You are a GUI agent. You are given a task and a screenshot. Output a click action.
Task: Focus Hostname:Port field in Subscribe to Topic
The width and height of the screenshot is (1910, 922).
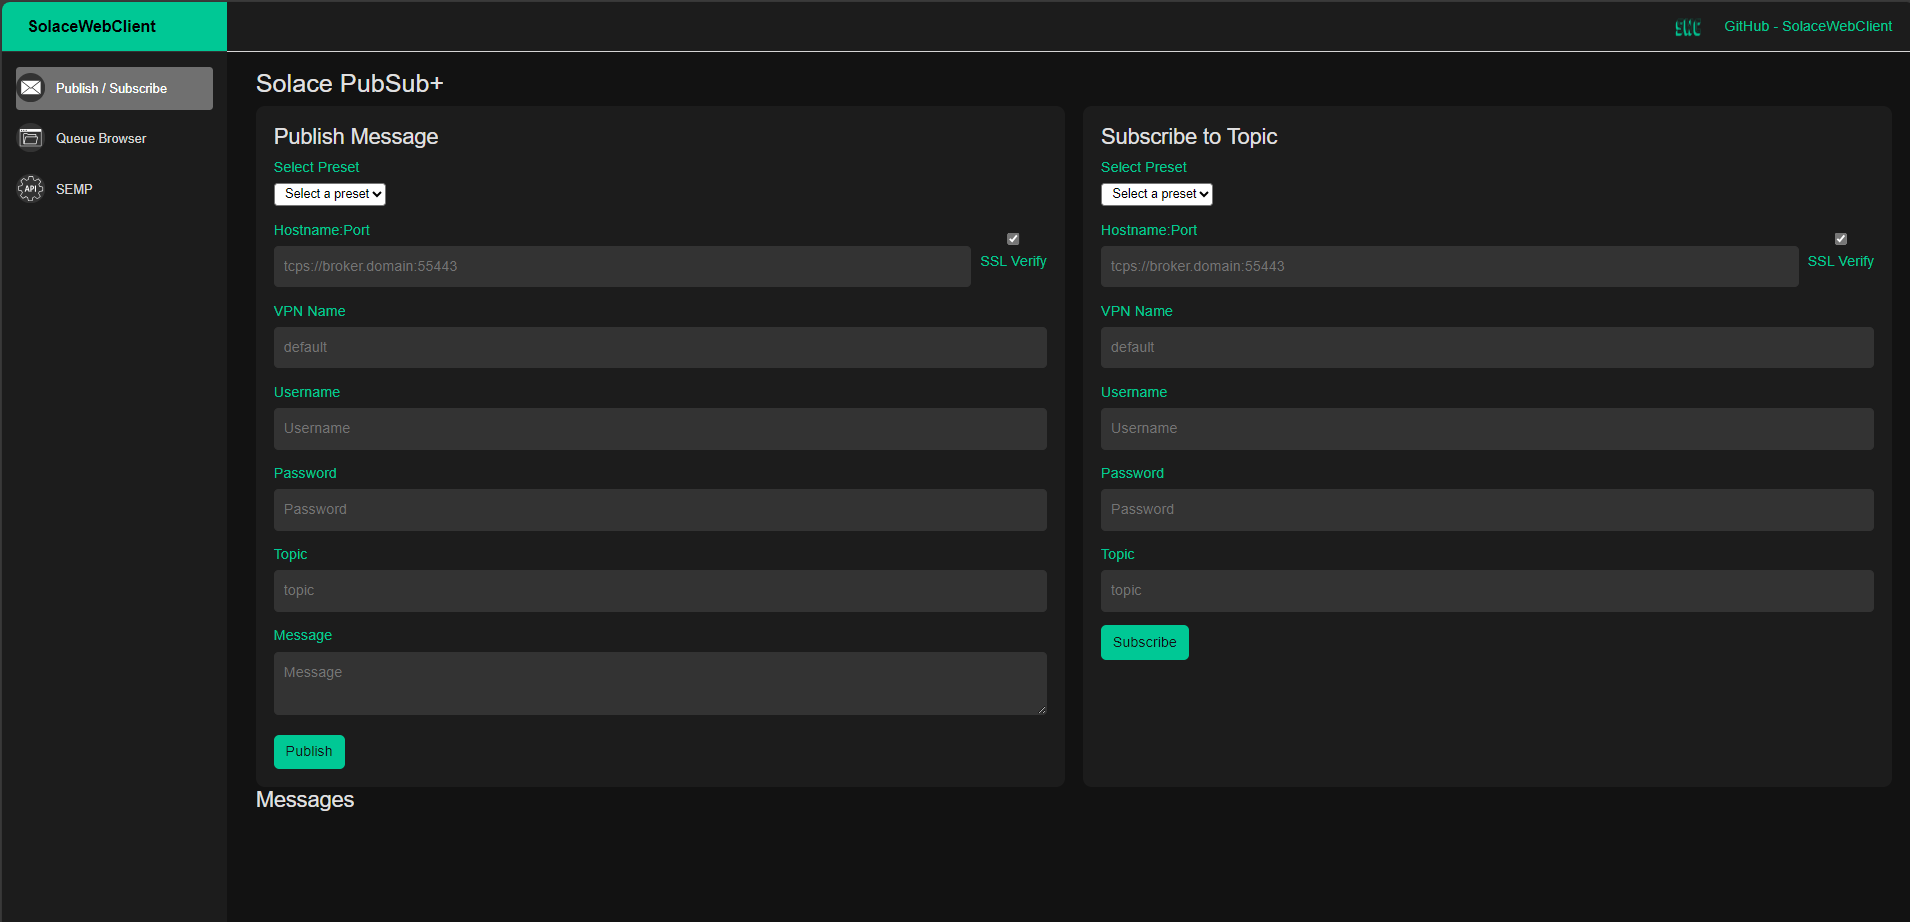coord(1450,266)
